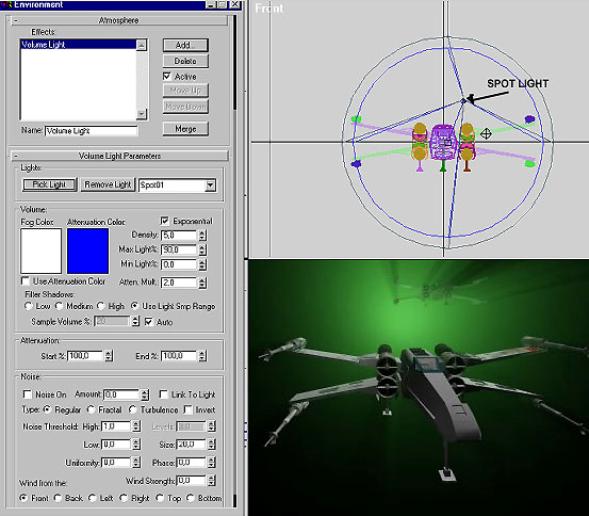Enable Link To Light checkbox
Screen dimensions: 589x516
[163, 394]
